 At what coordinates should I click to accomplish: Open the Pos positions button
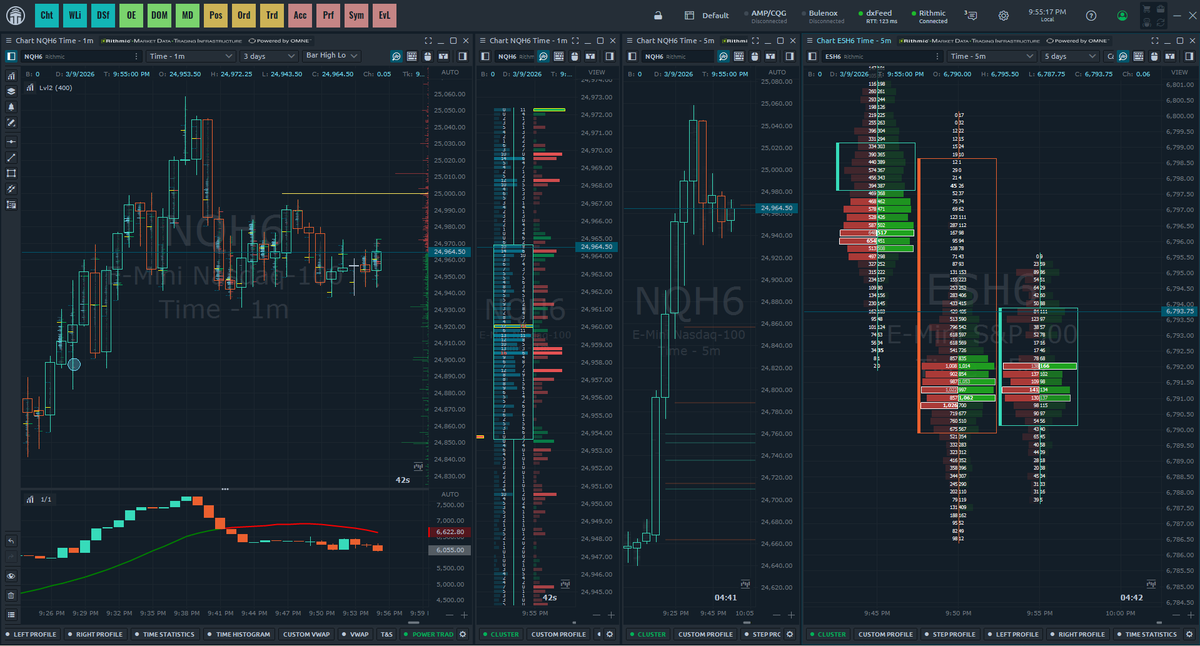(x=216, y=16)
